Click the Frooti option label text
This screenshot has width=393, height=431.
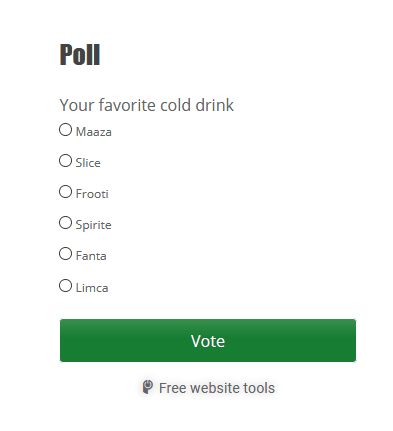point(92,194)
